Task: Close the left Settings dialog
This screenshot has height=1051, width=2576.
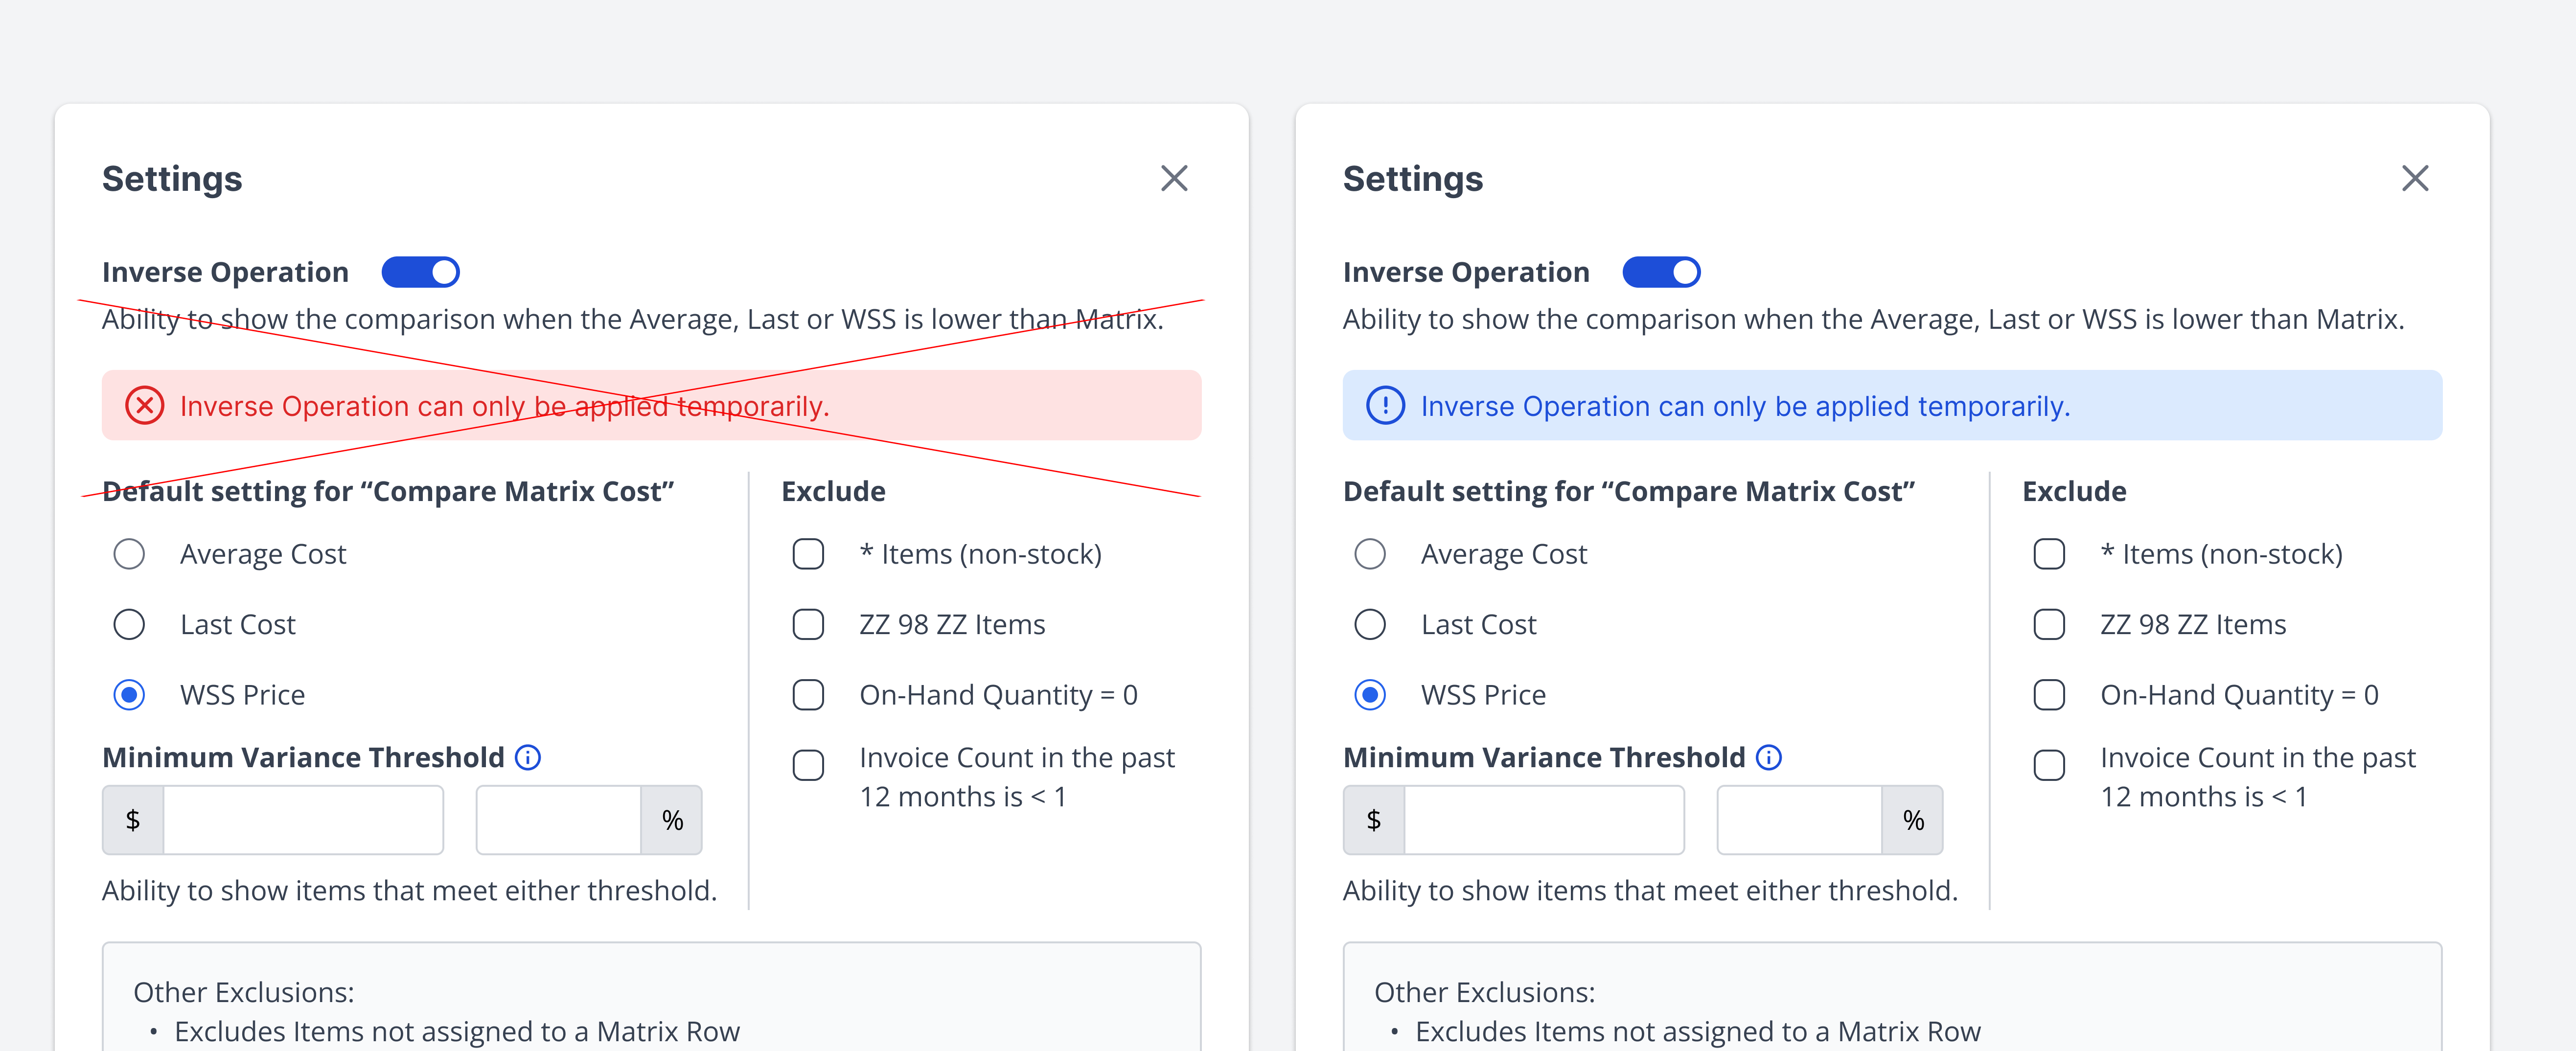Action: pos(1174,178)
